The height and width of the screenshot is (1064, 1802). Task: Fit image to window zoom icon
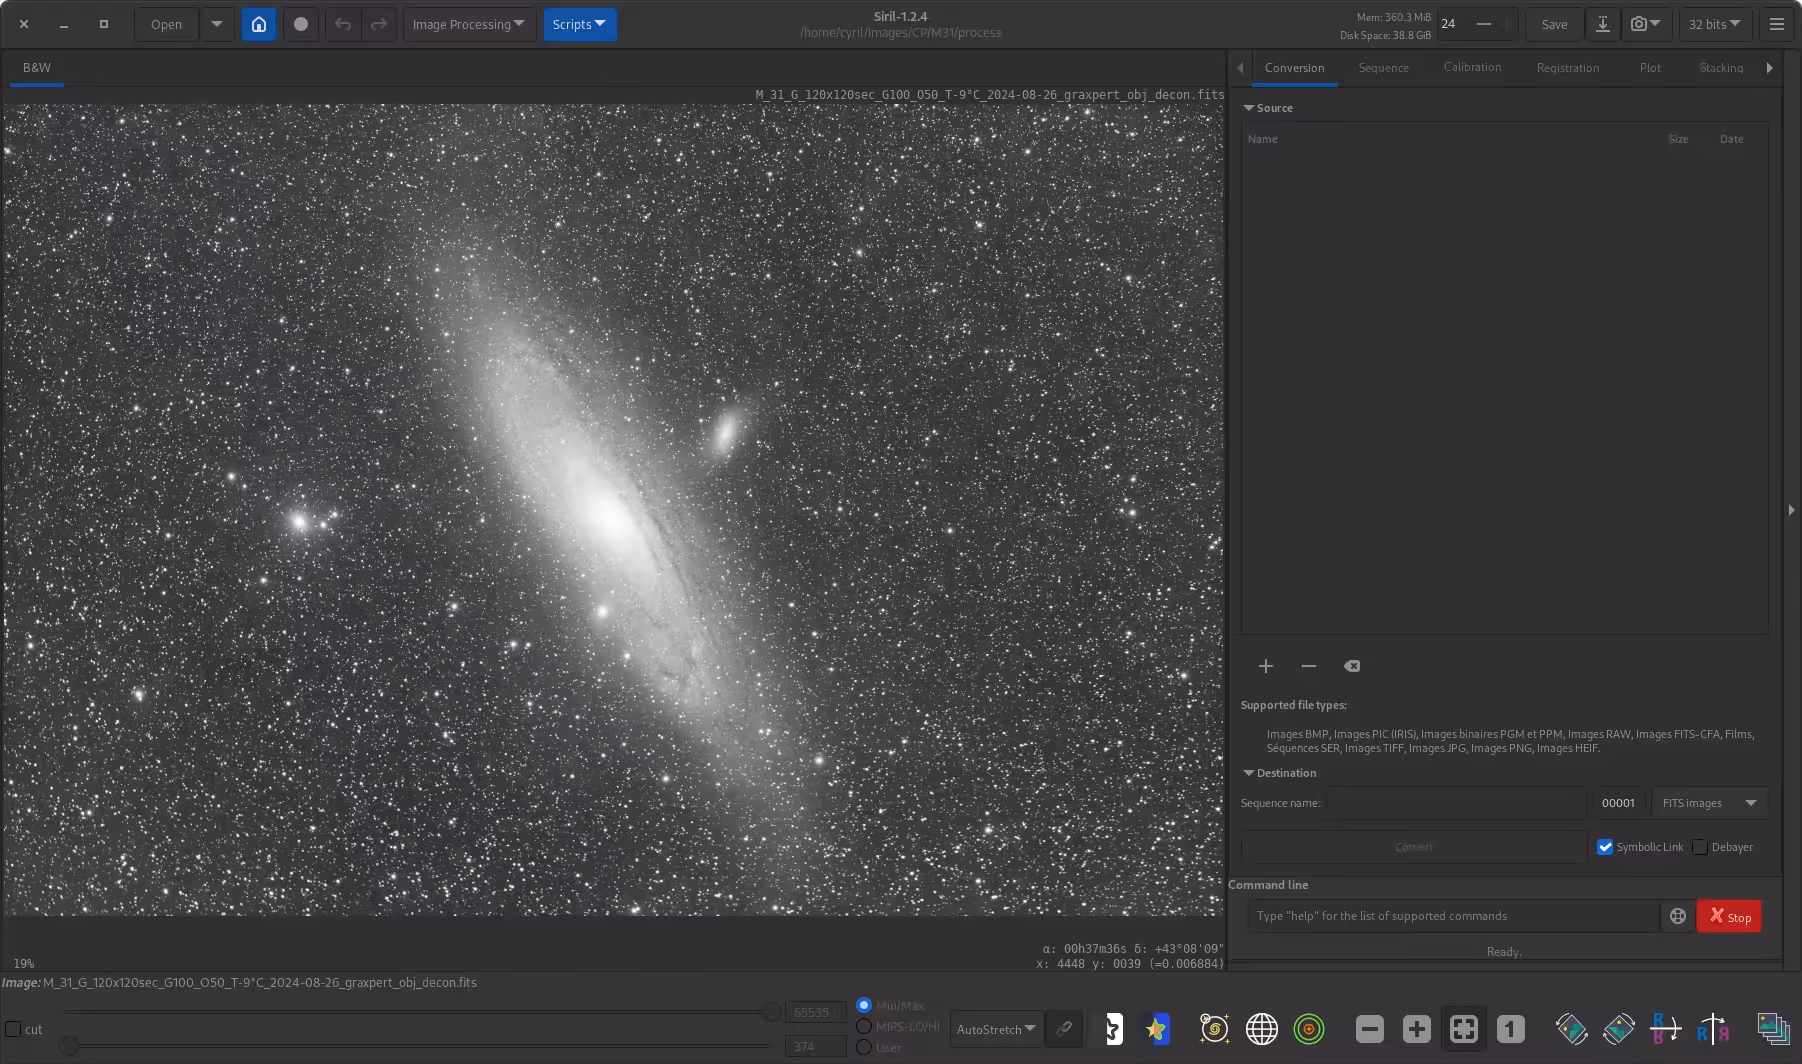pos(1464,1028)
